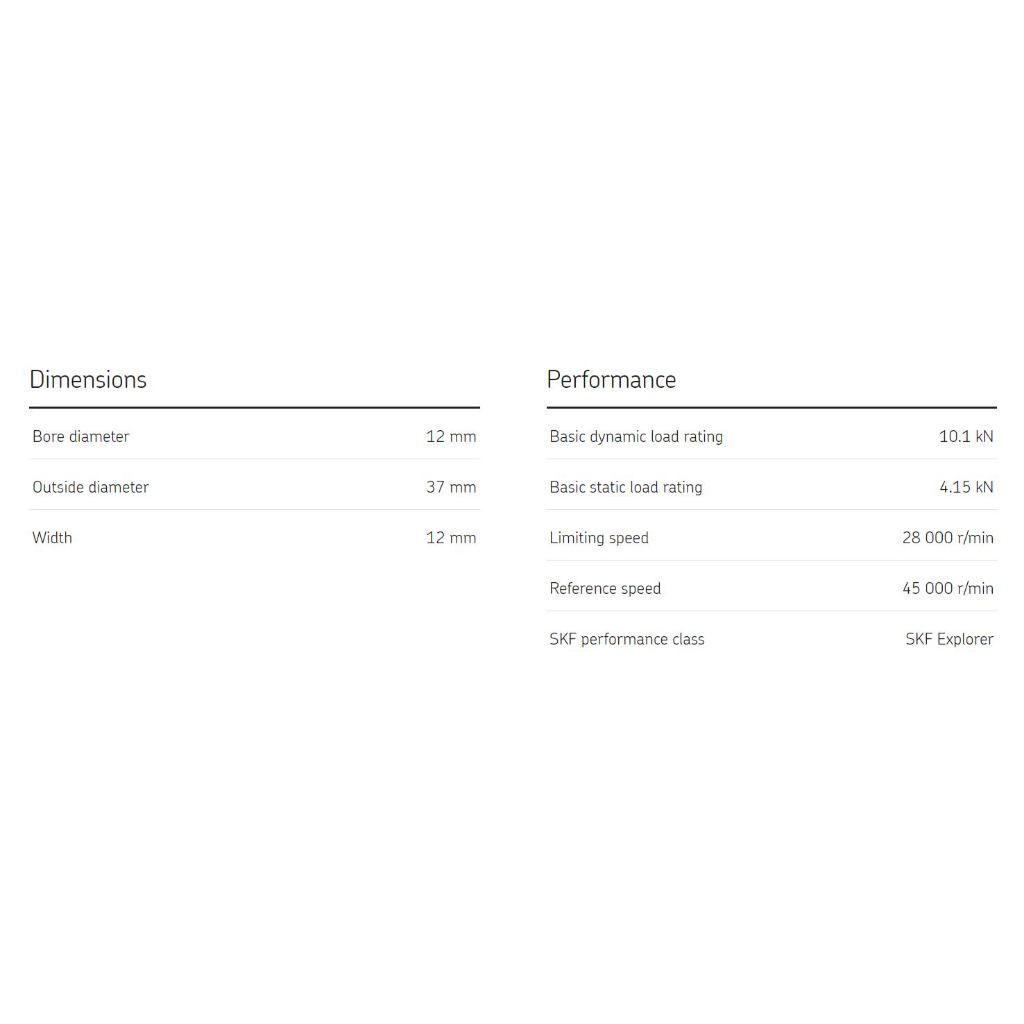
Task: Select the 10.1 kN value
Action: point(966,437)
